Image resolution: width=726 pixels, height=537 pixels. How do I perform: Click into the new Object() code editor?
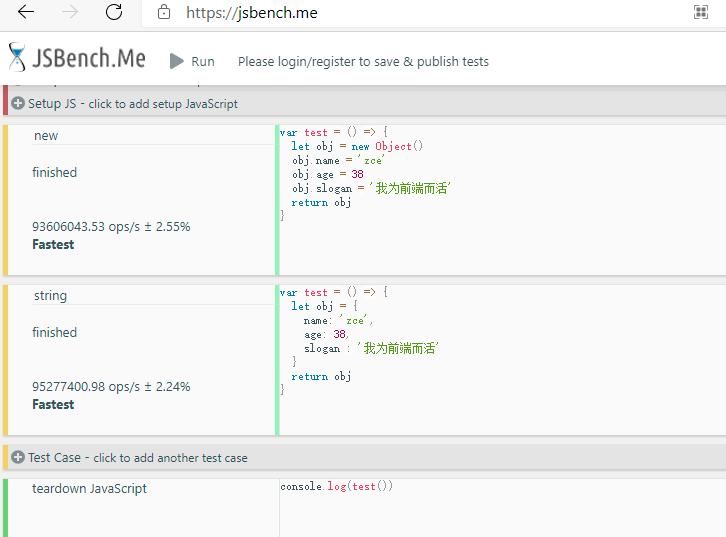tap(502, 200)
